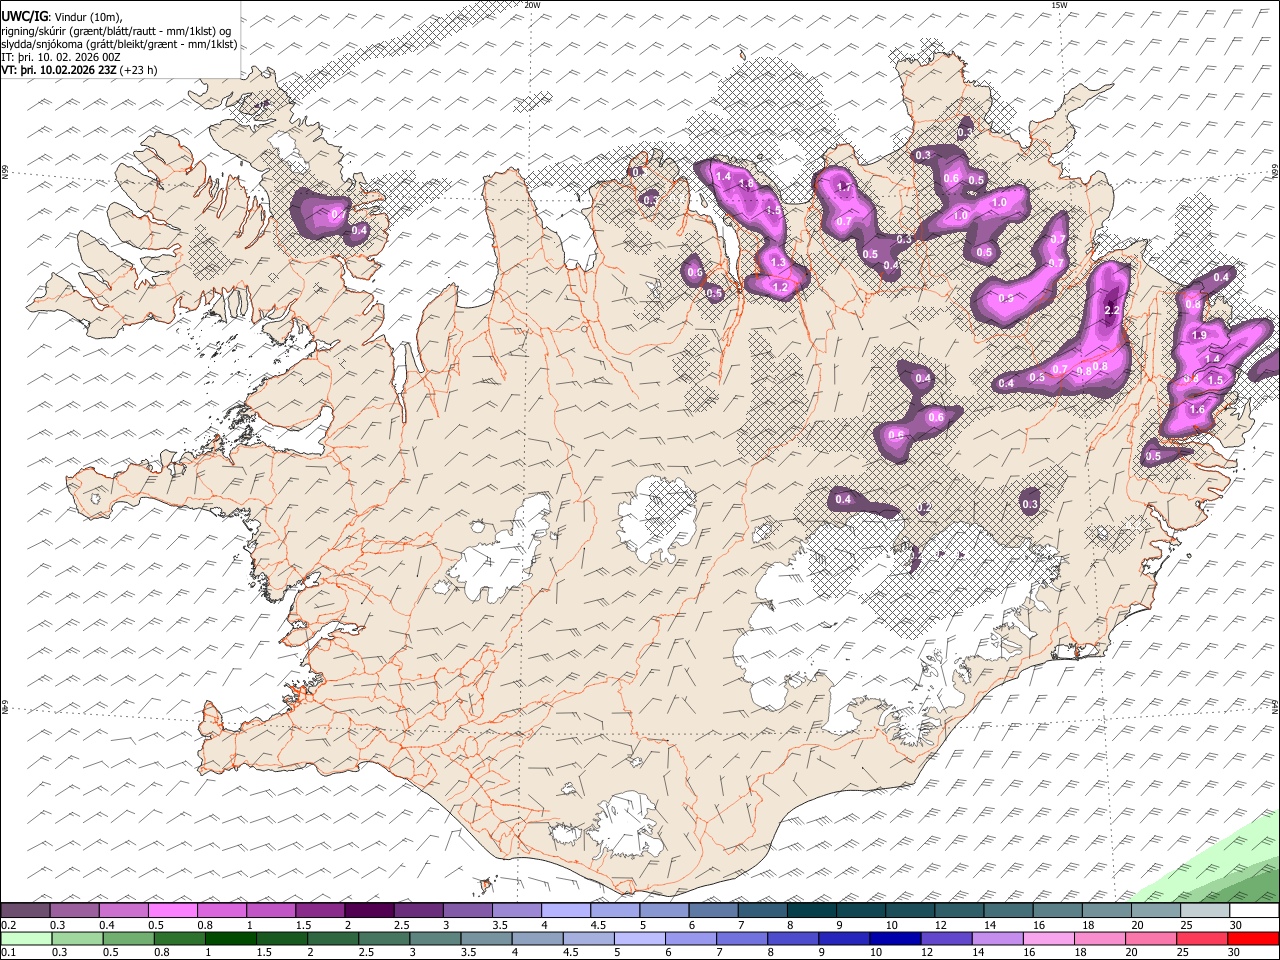The width and height of the screenshot is (1280, 960).
Task: Select lower rain scale light pink swatch at 16
Action: [1049, 938]
